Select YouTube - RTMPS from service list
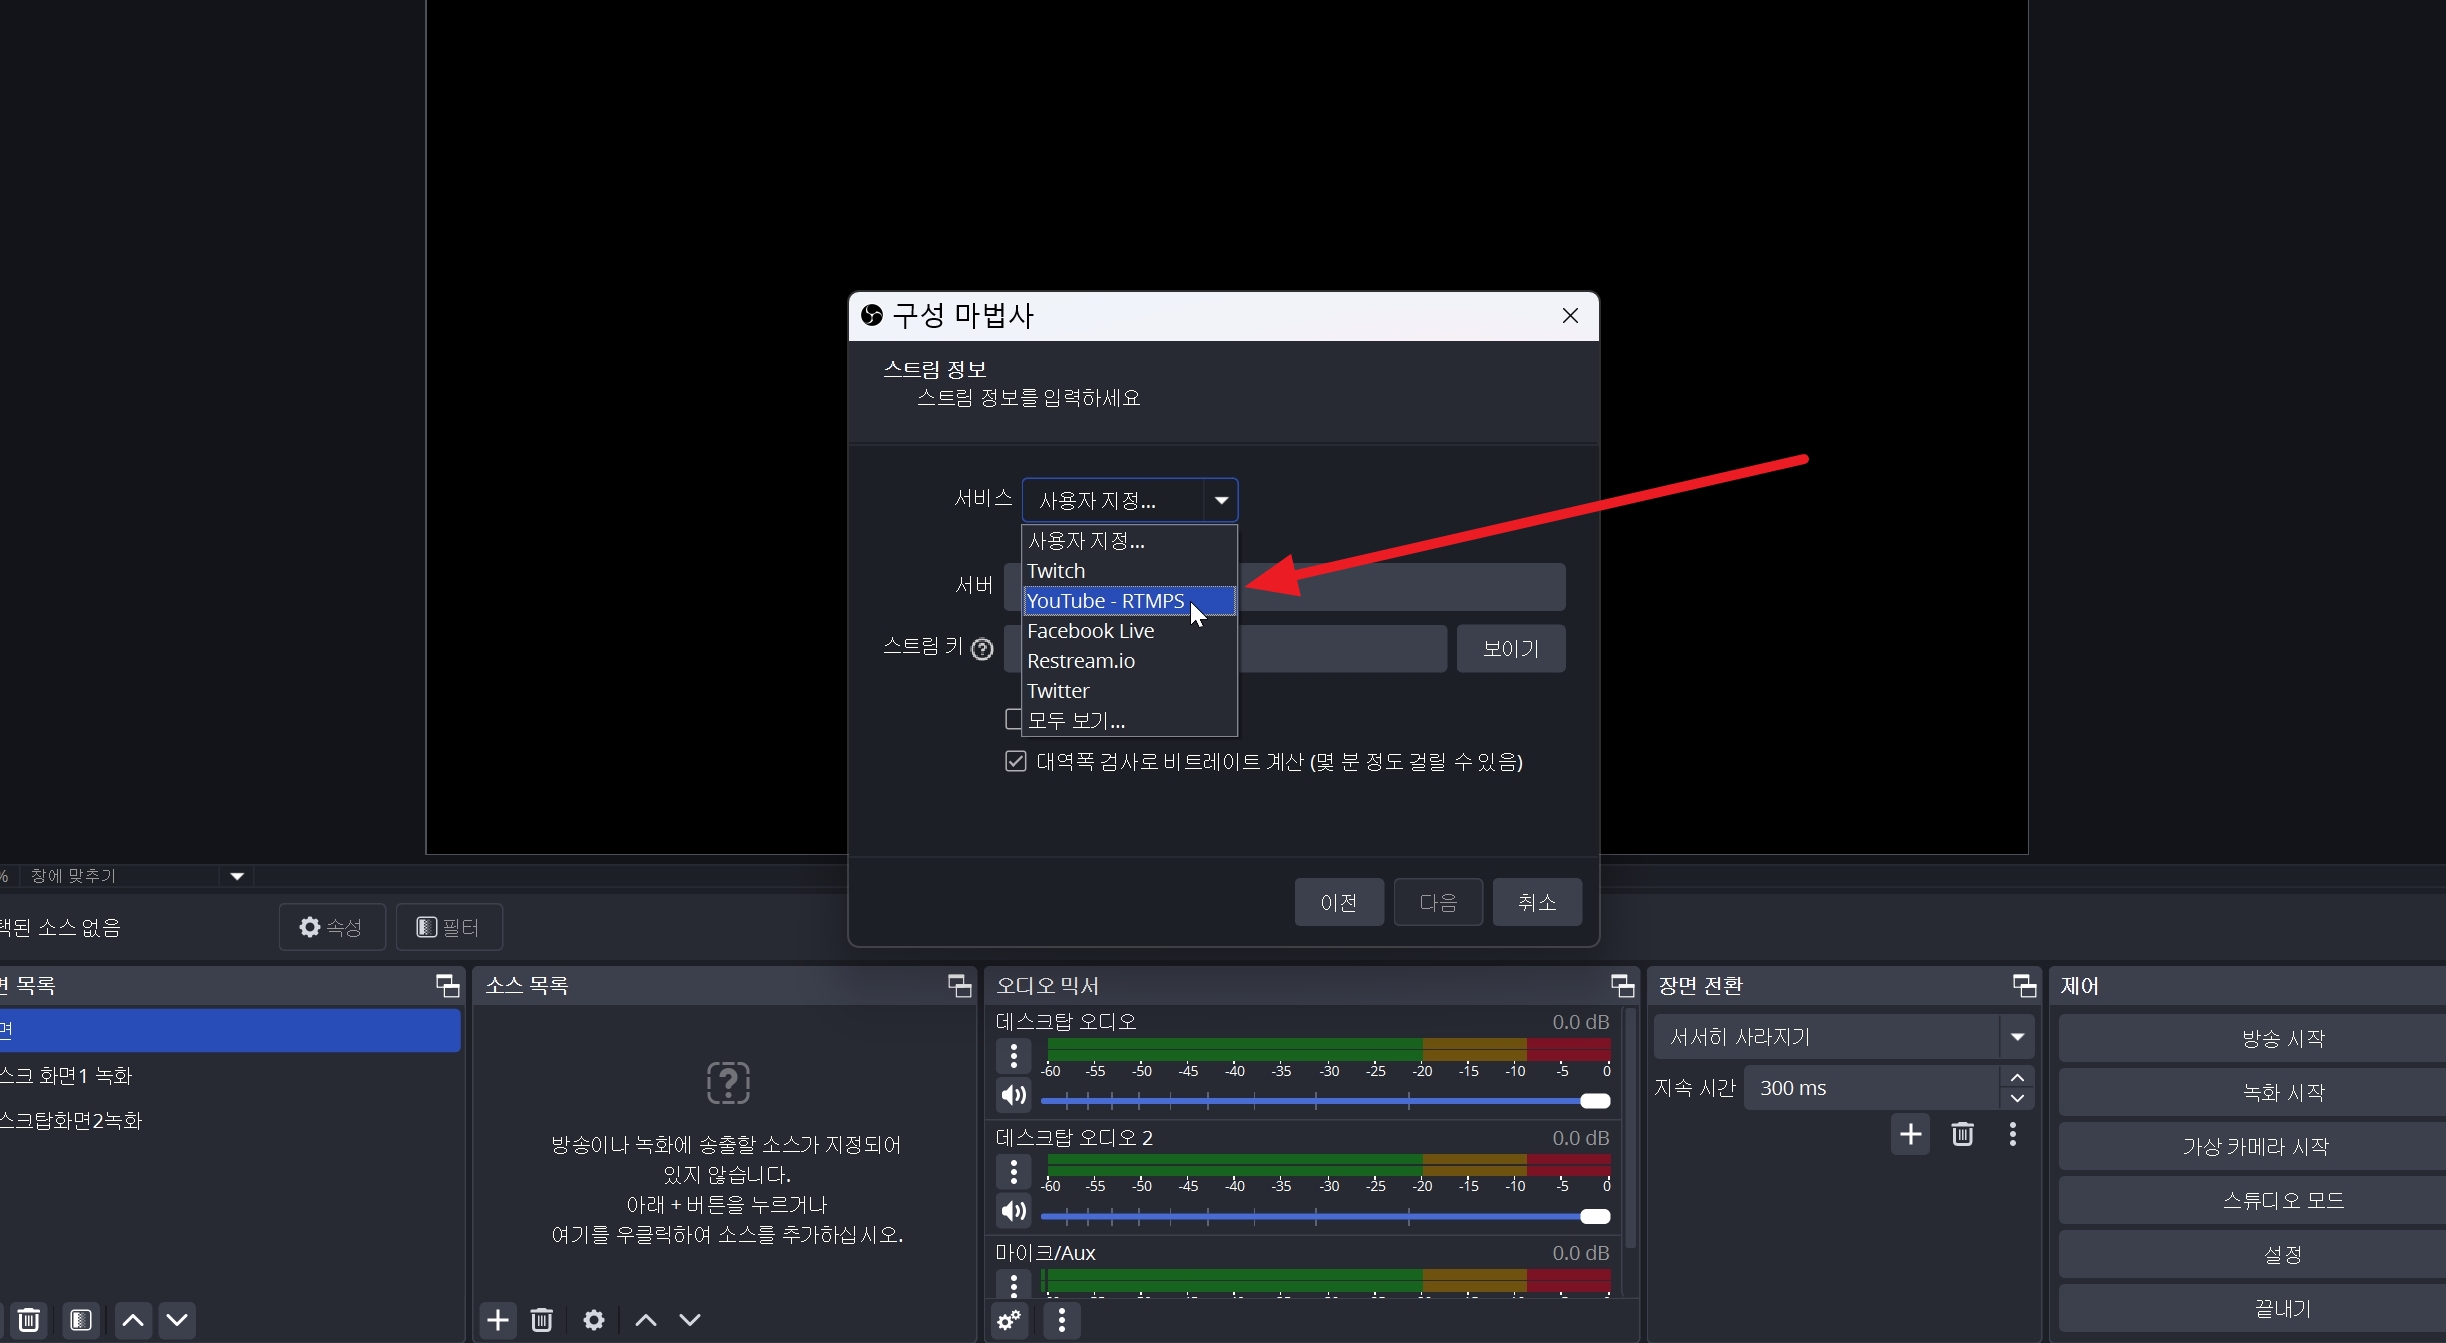The width and height of the screenshot is (2446, 1343). click(x=1105, y=601)
